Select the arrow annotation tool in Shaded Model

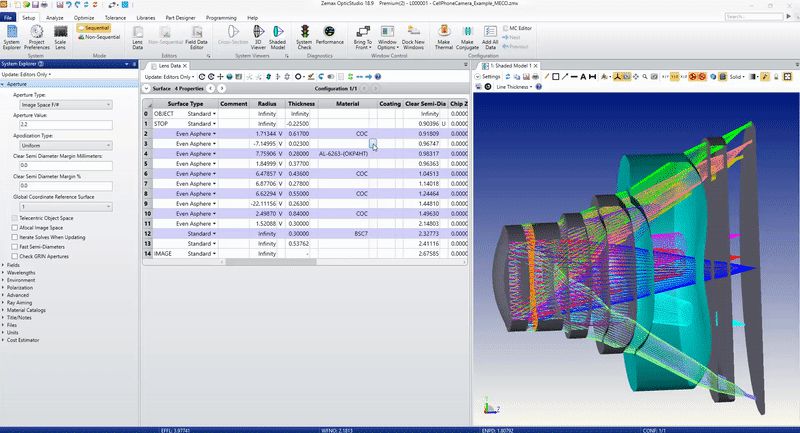565,77
